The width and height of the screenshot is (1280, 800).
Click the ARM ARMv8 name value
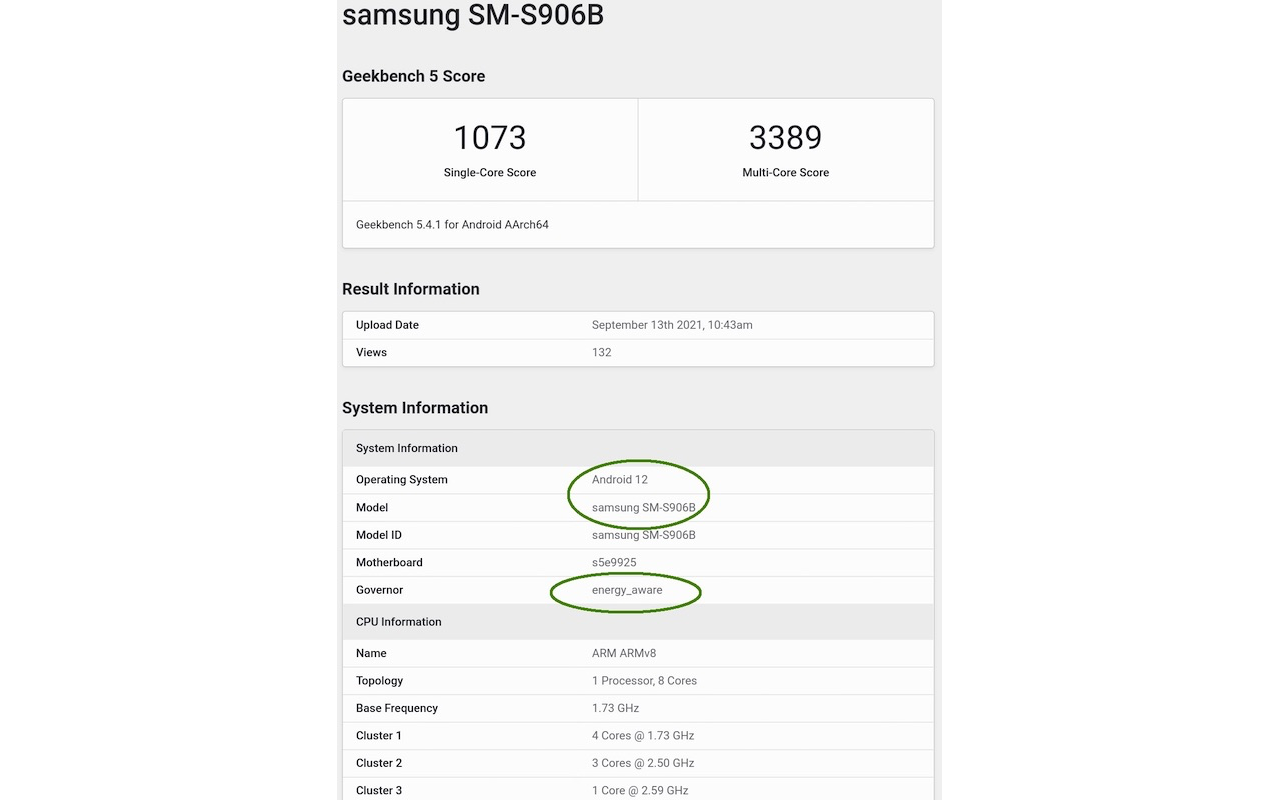tap(624, 653)
